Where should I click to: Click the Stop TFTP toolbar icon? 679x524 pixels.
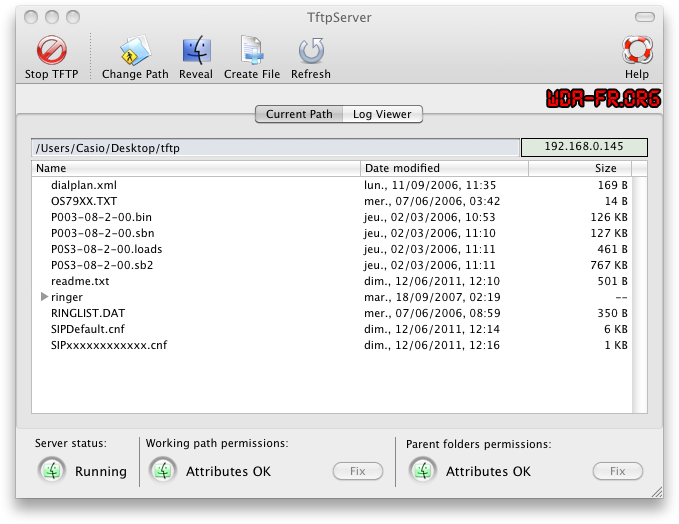pyautogui.click(x=50, y=51)
